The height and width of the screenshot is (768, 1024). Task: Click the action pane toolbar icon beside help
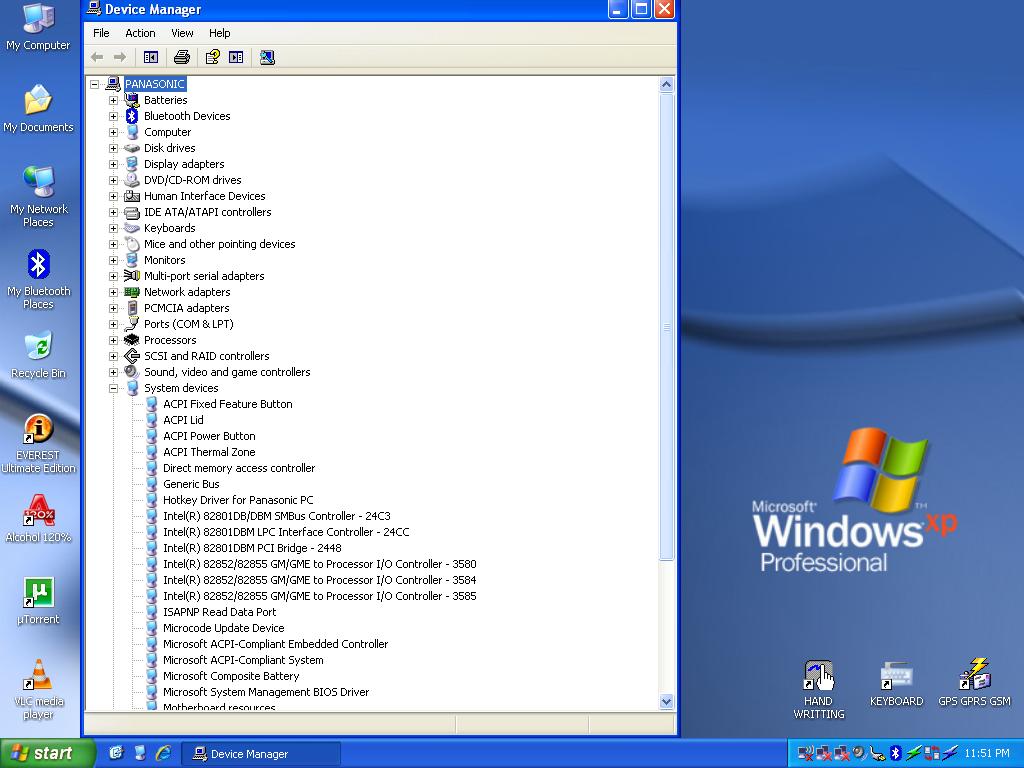tap(236, 57)
